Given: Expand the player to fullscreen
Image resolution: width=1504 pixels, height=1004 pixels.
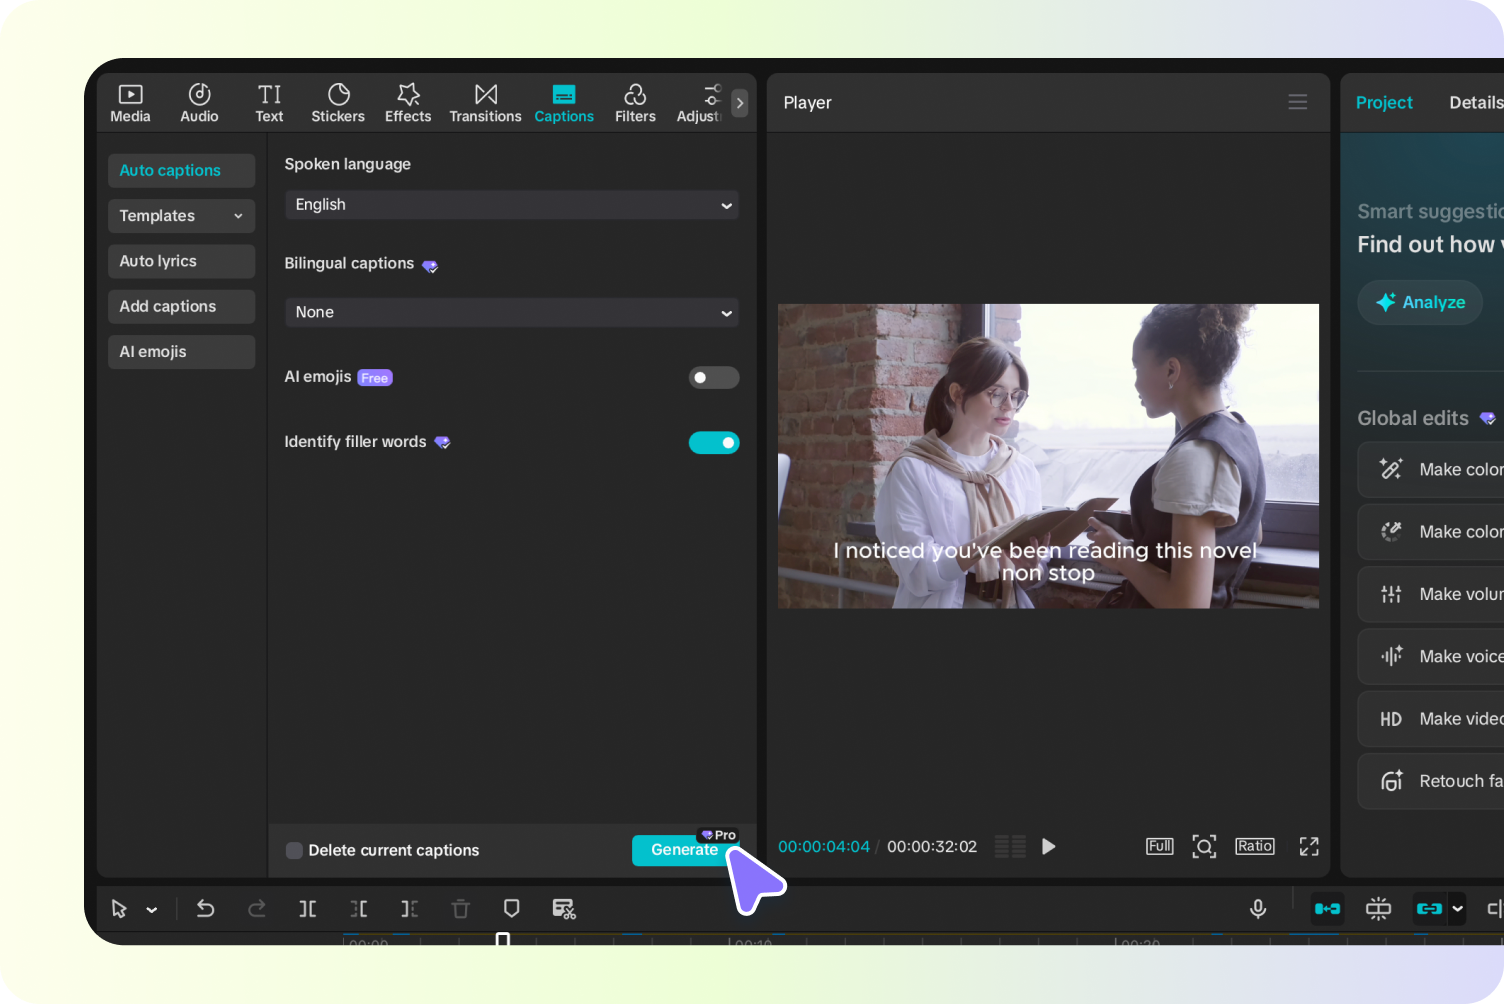Looking at the screenshot, I should click(1308, 846).
